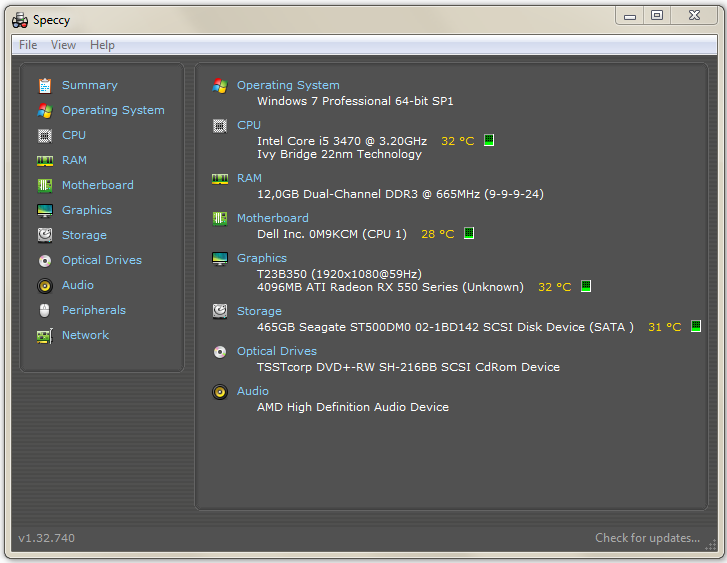The width and height of the screenshot is (727, 563).
Task: Click the Storage disk icon in main panel
Action: 220,311
